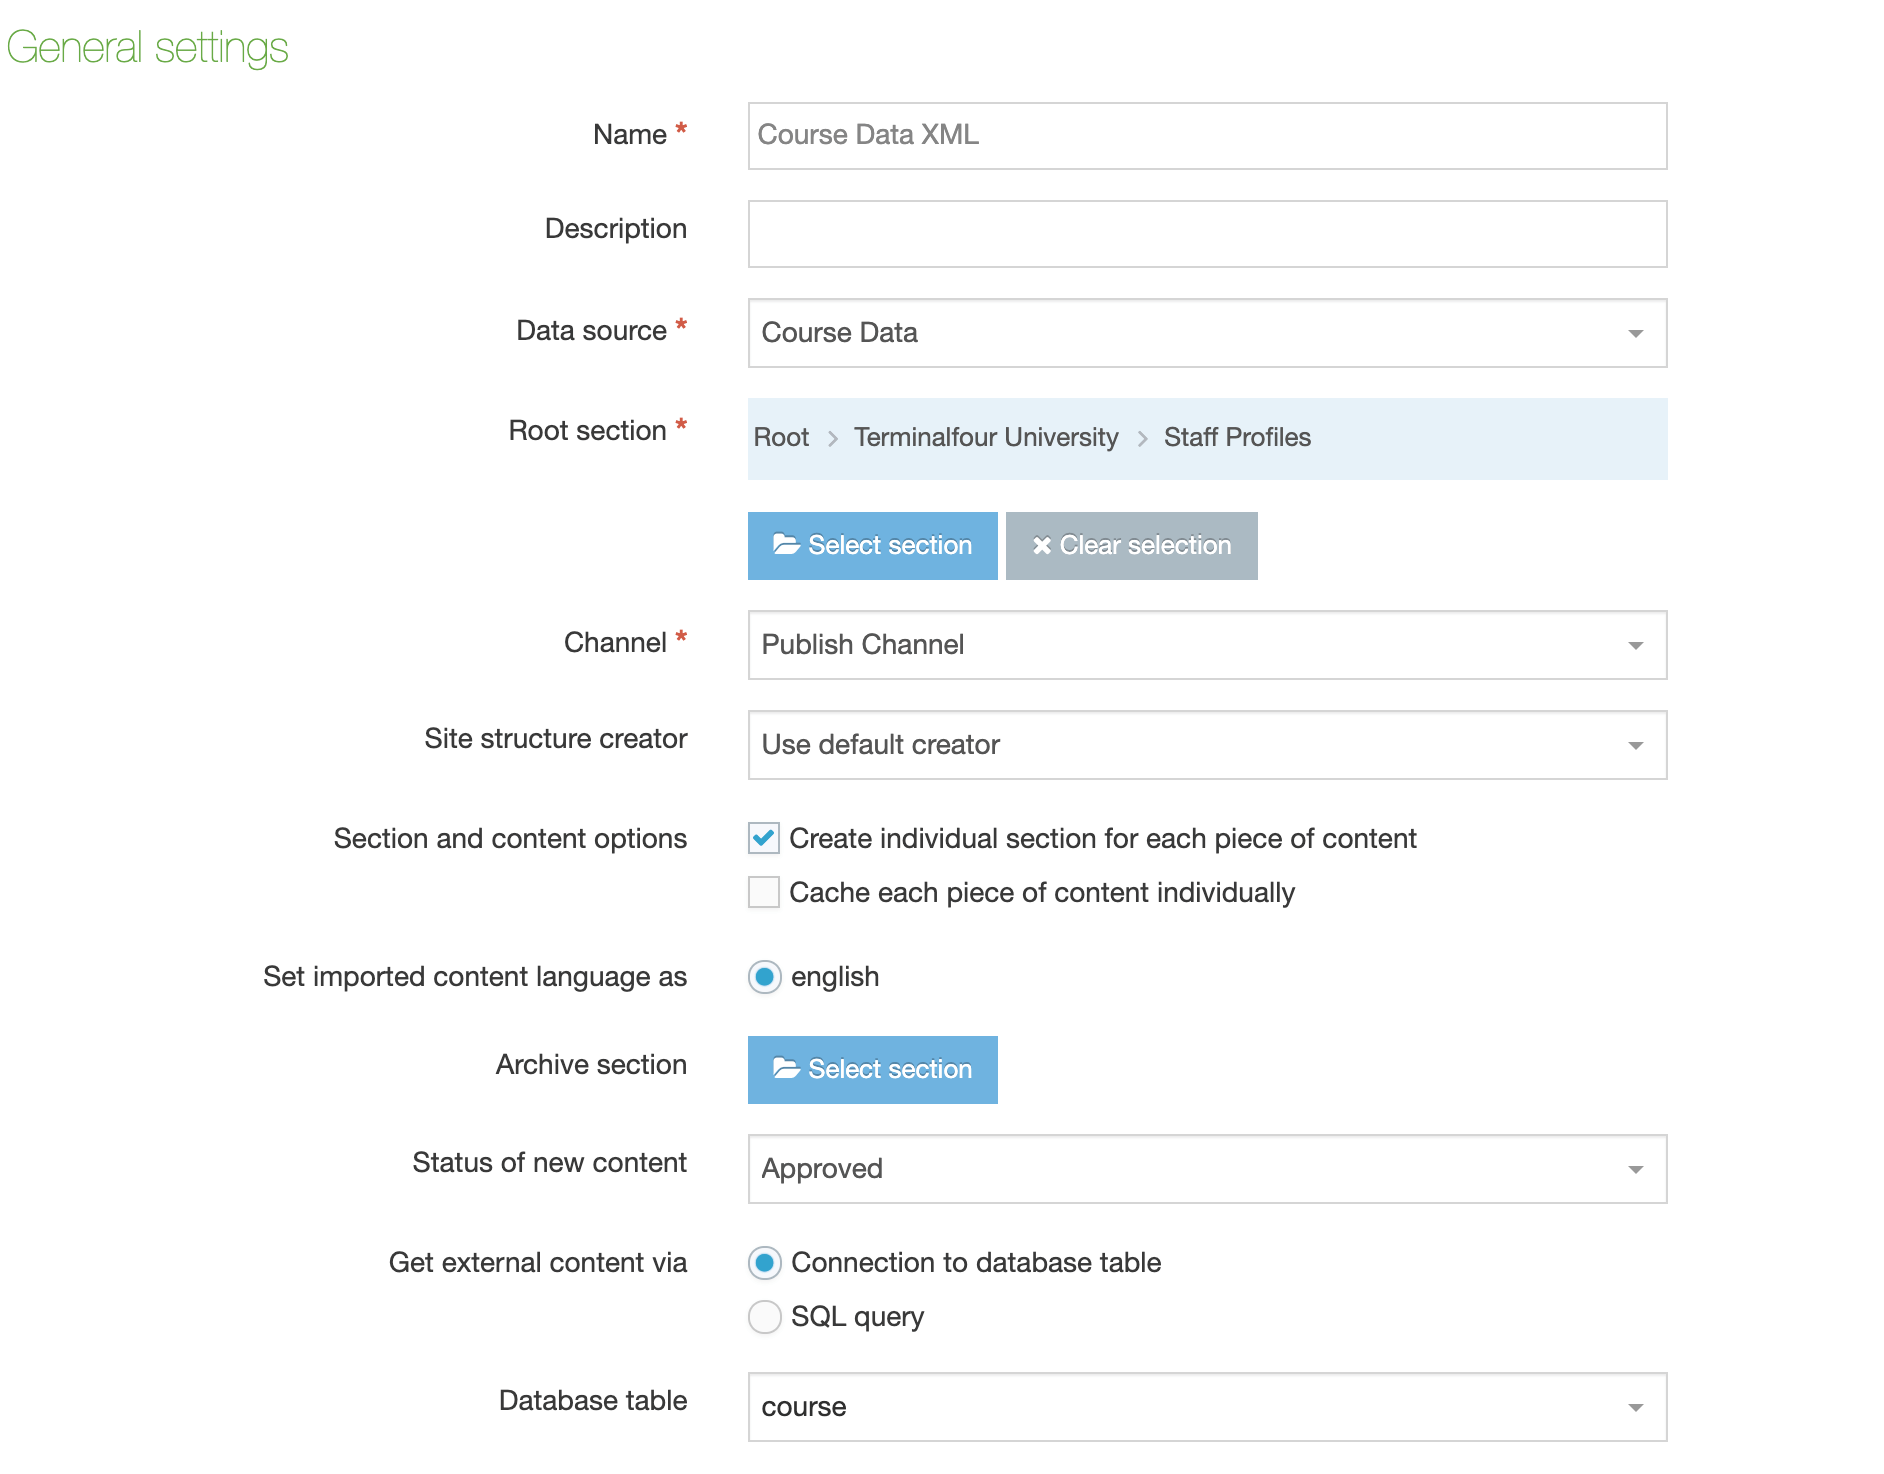Click the folder icon on Archive section's Select section

pyautogui.click(x=786, y=1069)
